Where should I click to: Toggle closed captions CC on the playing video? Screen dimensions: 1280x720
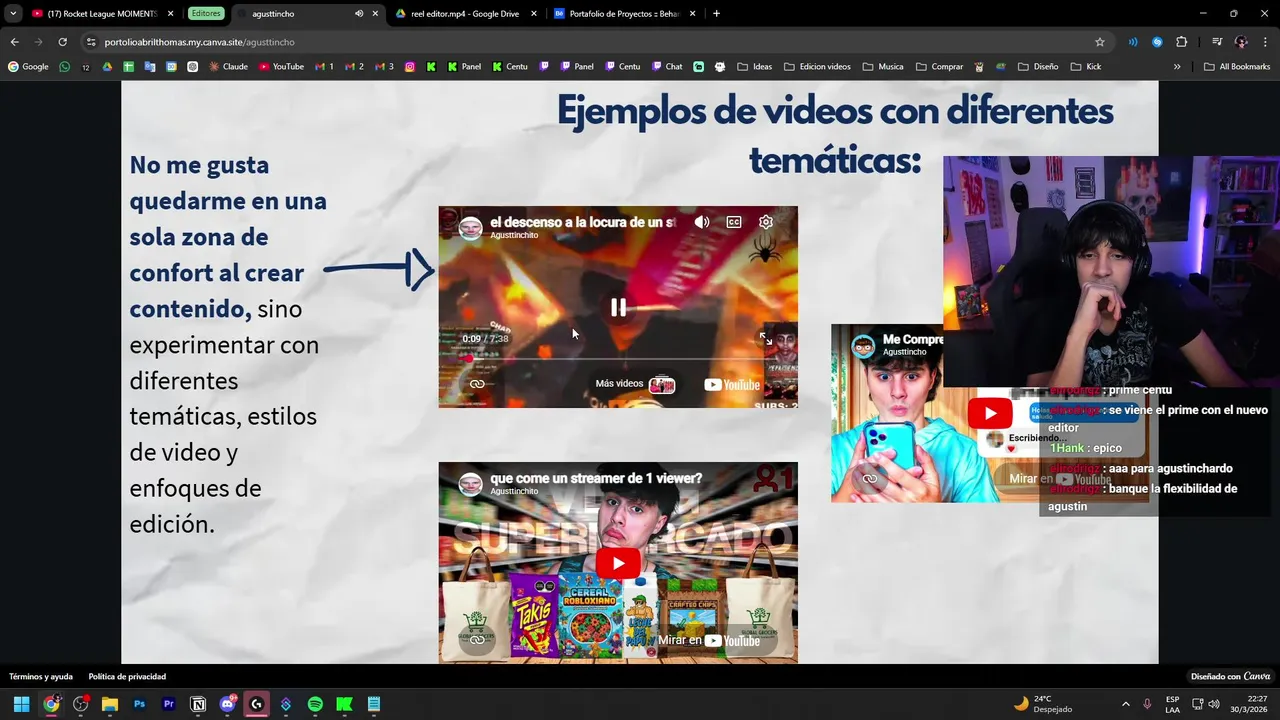click(734, 222)
